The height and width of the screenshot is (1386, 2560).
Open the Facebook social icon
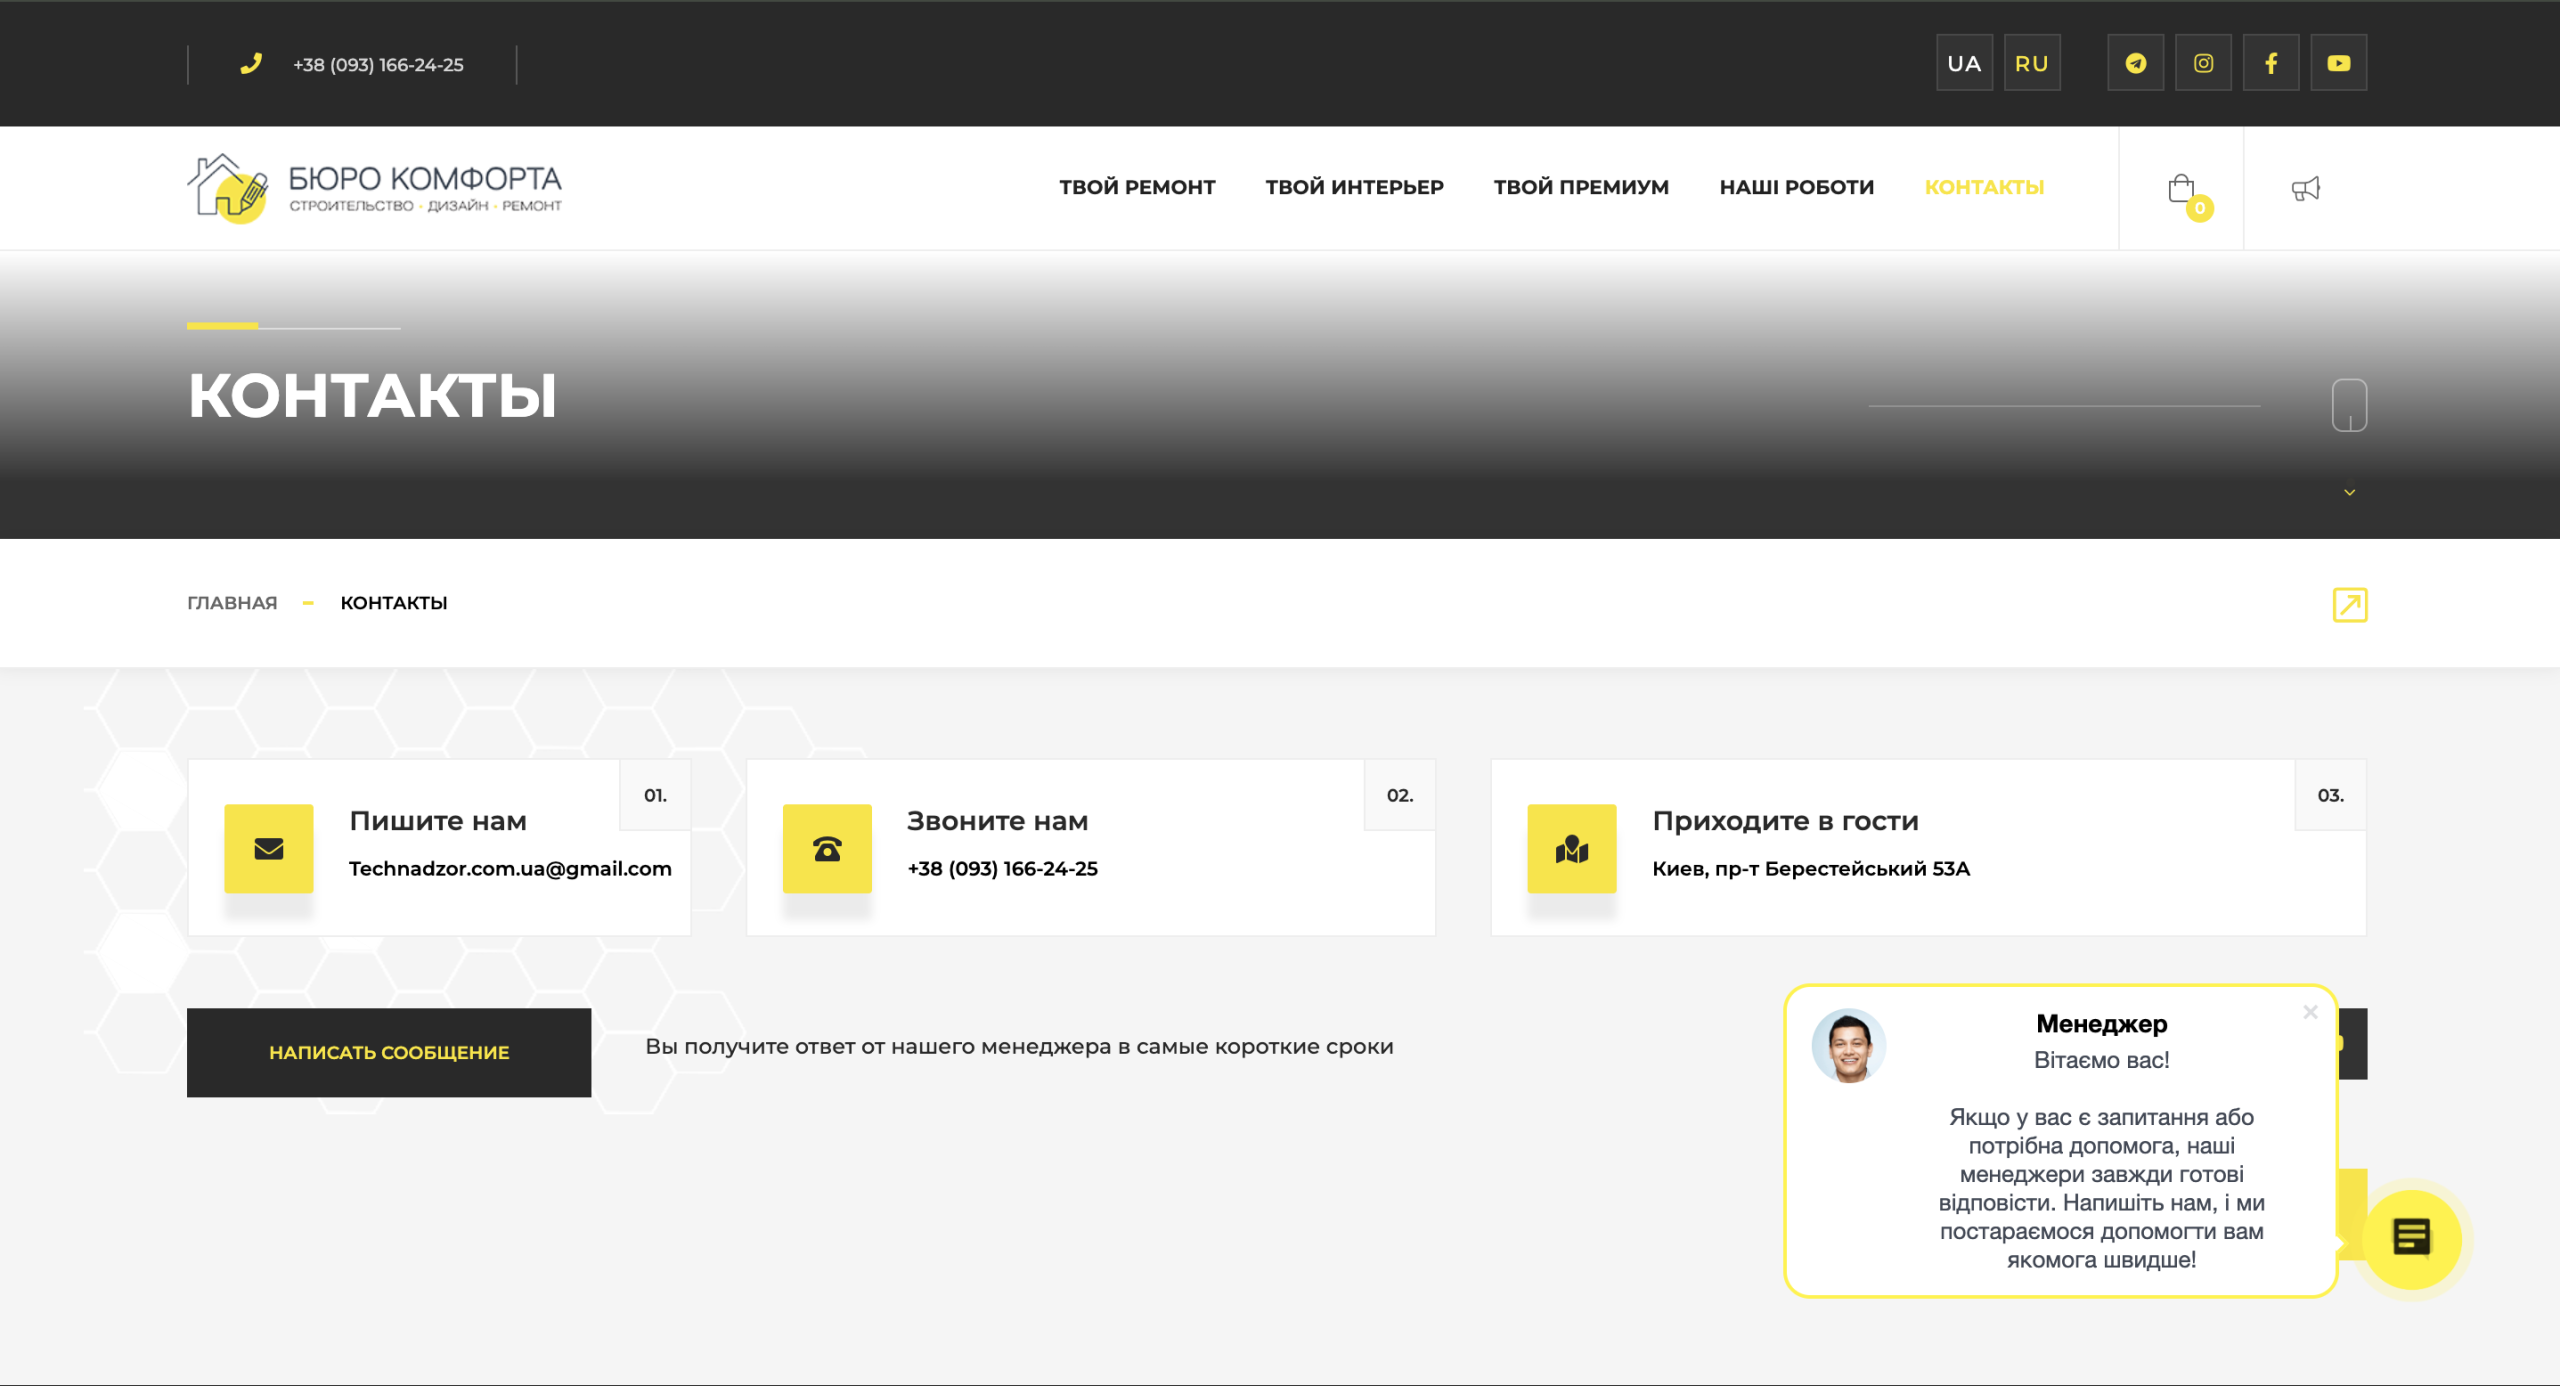(x=2271, y=63)
